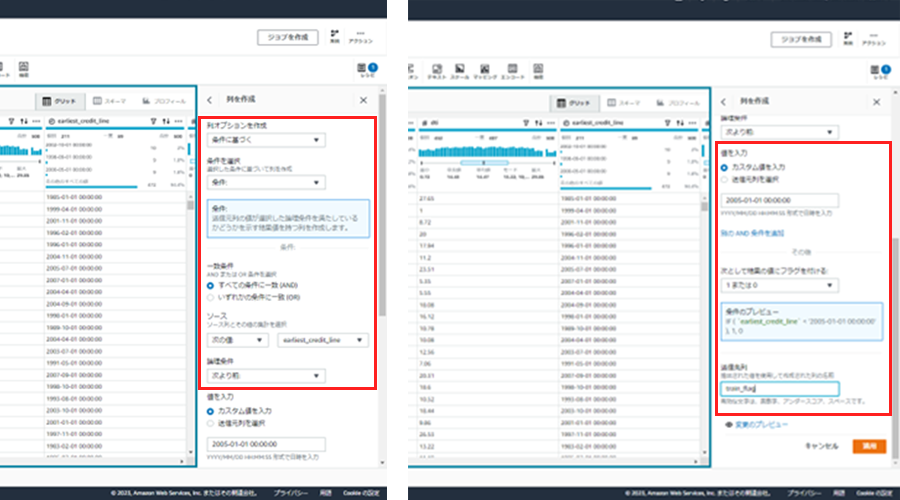Click filter icon on right window earliest_credit_line column
This screenshot has width=900, height=500.
click(667, 123)
